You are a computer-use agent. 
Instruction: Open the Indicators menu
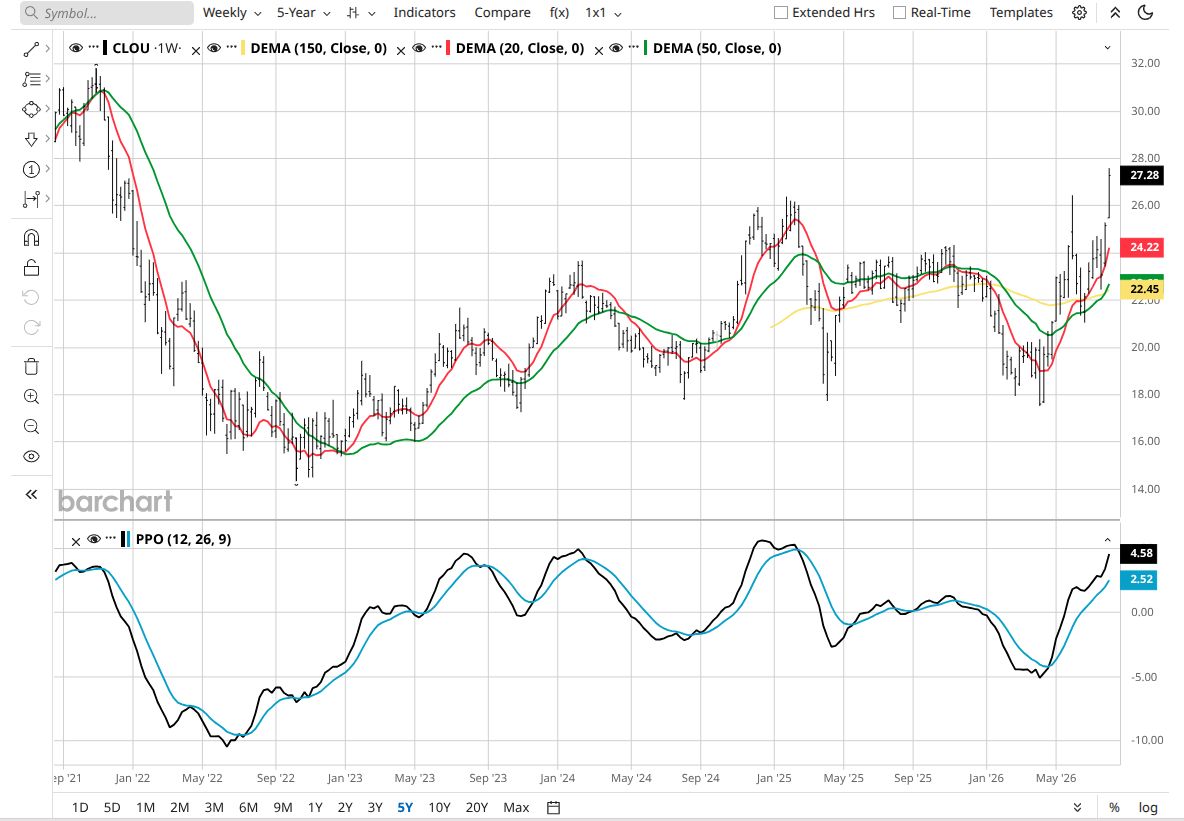click(x=424, y=13)
